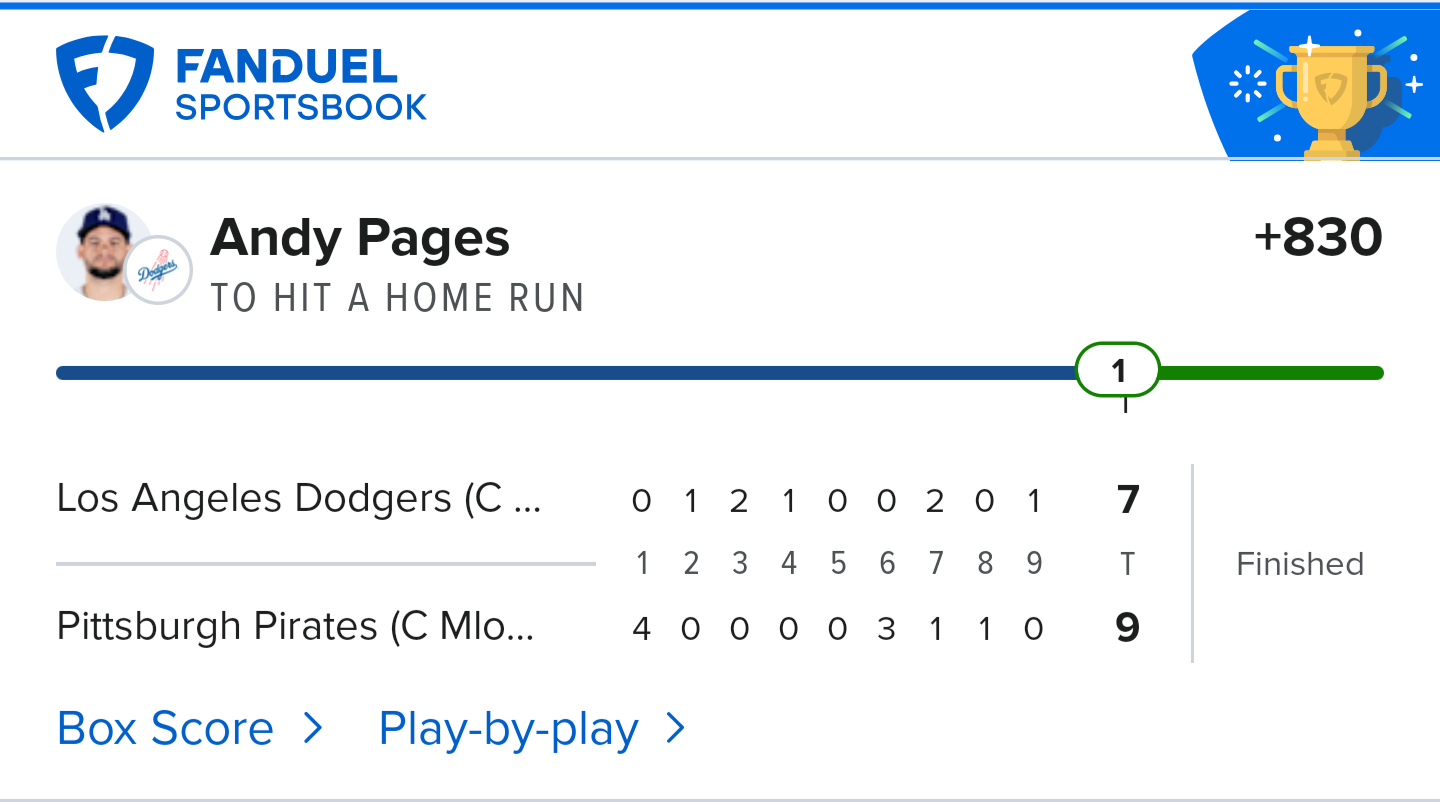Click the green portion of progress bar

(x=1270, y=373)
